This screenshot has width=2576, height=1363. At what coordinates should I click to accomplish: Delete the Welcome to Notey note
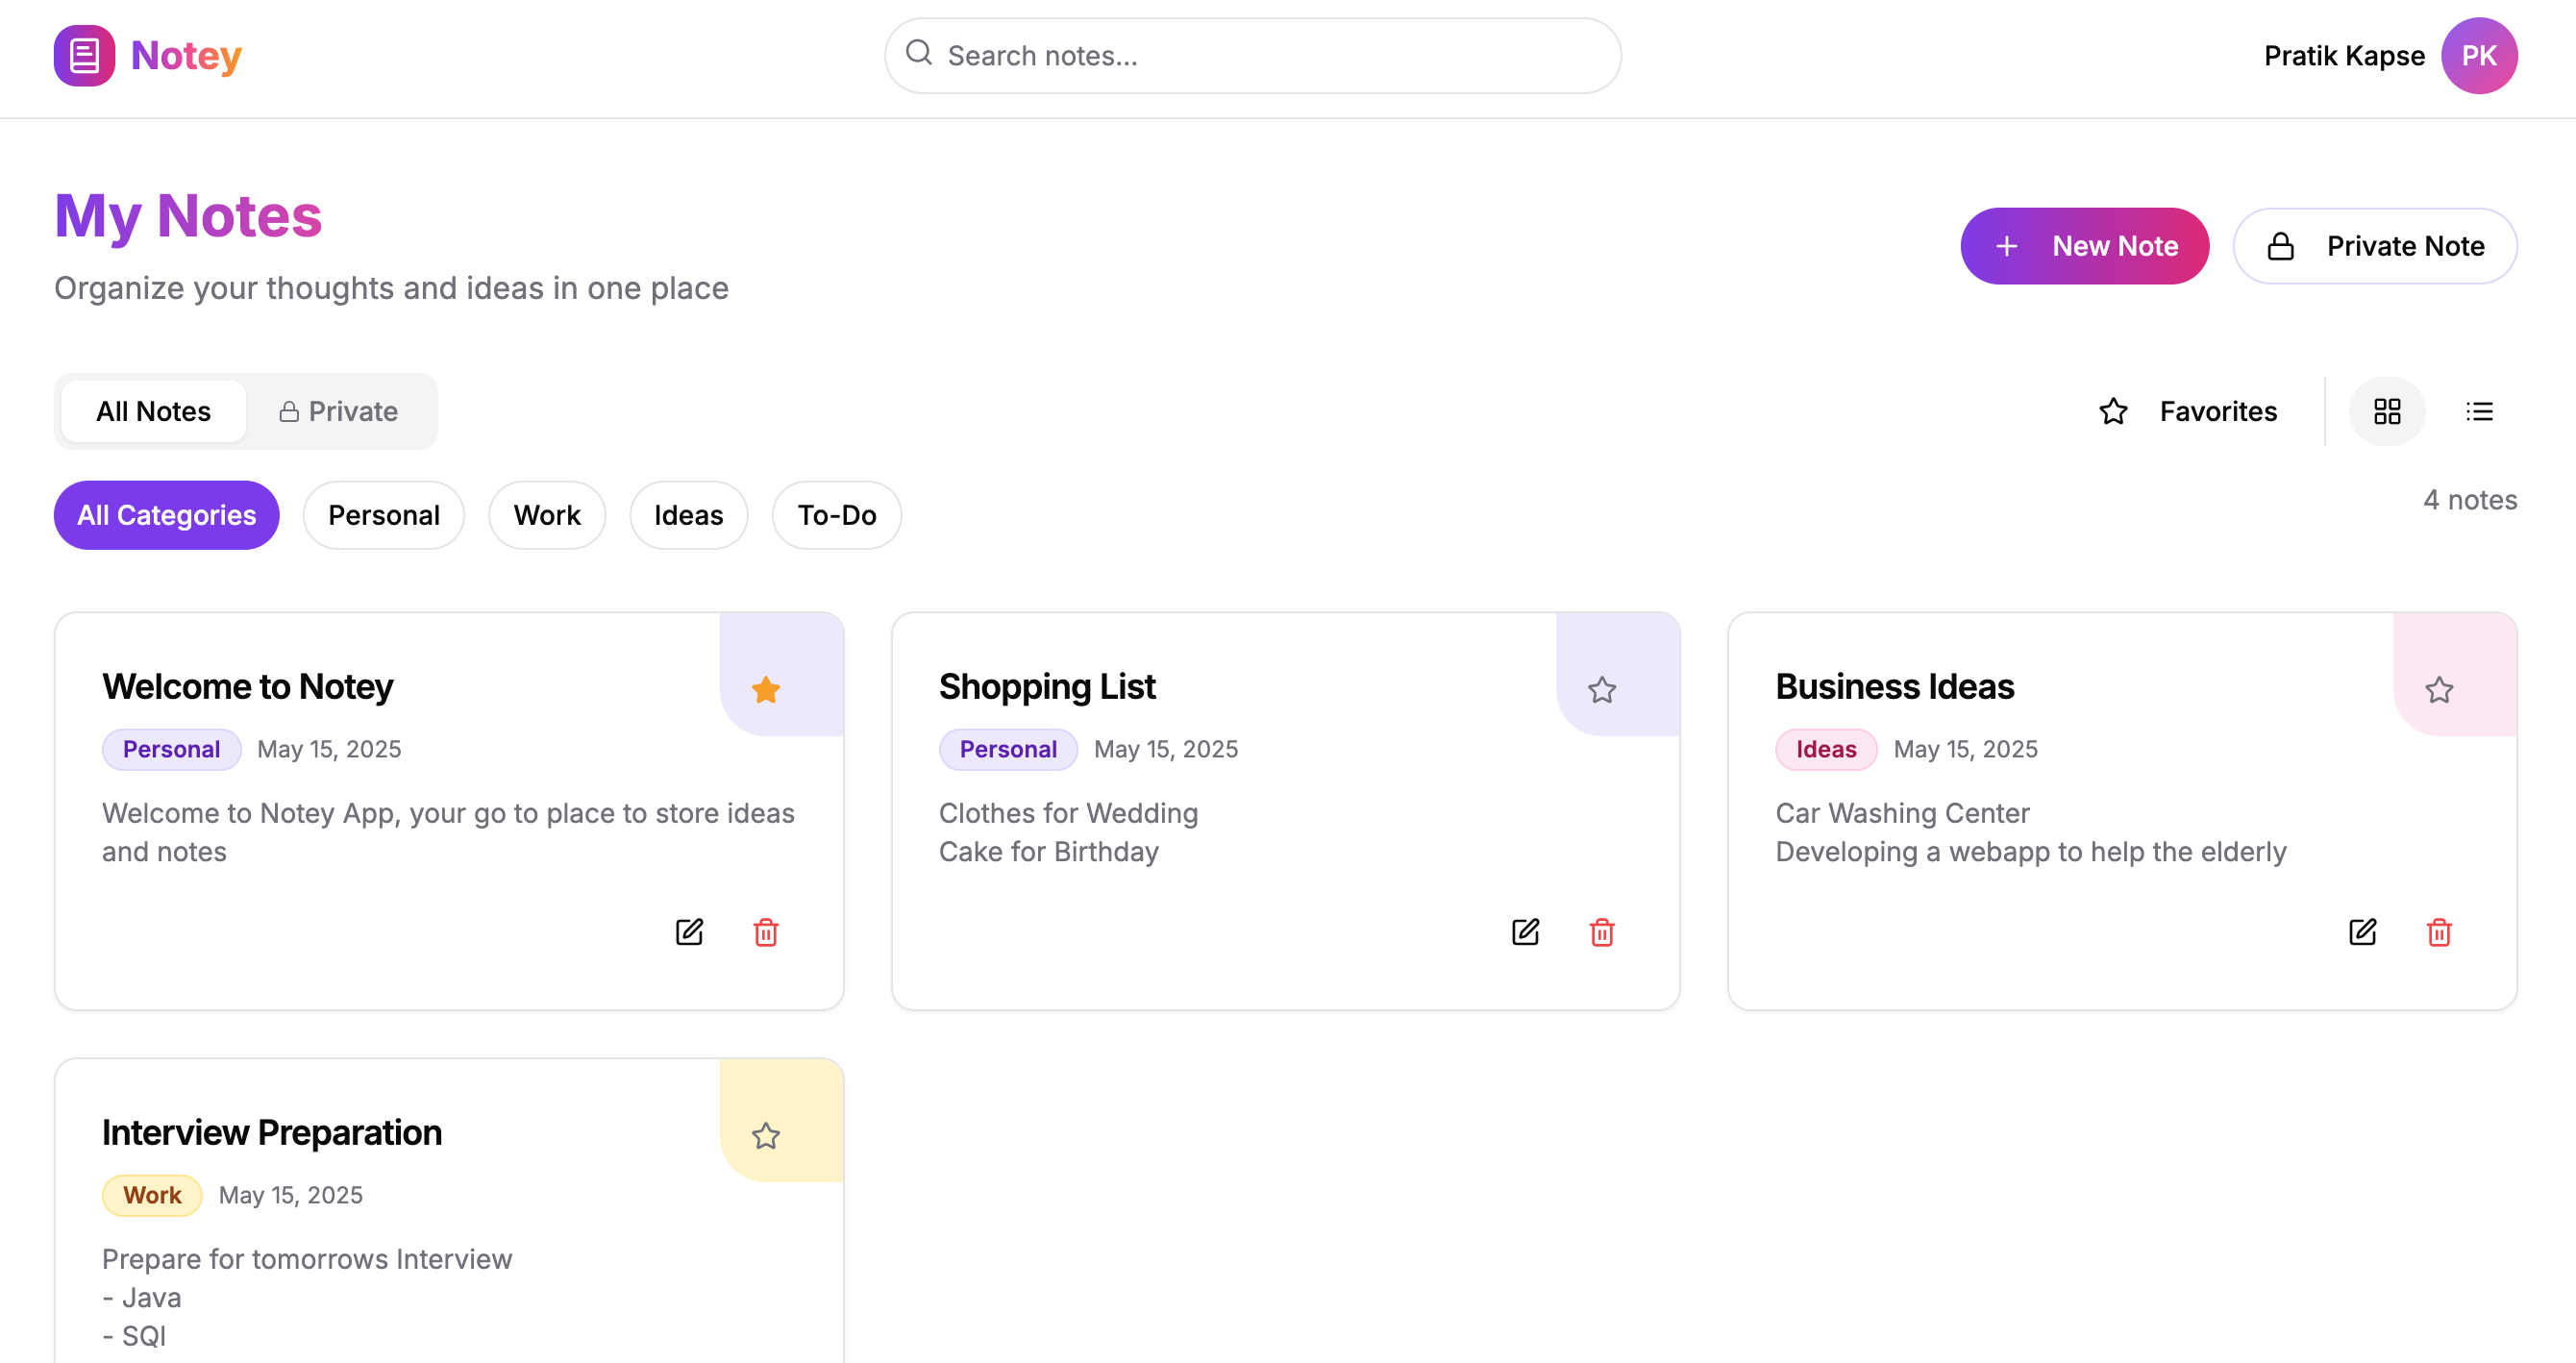pyautogui.click(x=766, y=932)
